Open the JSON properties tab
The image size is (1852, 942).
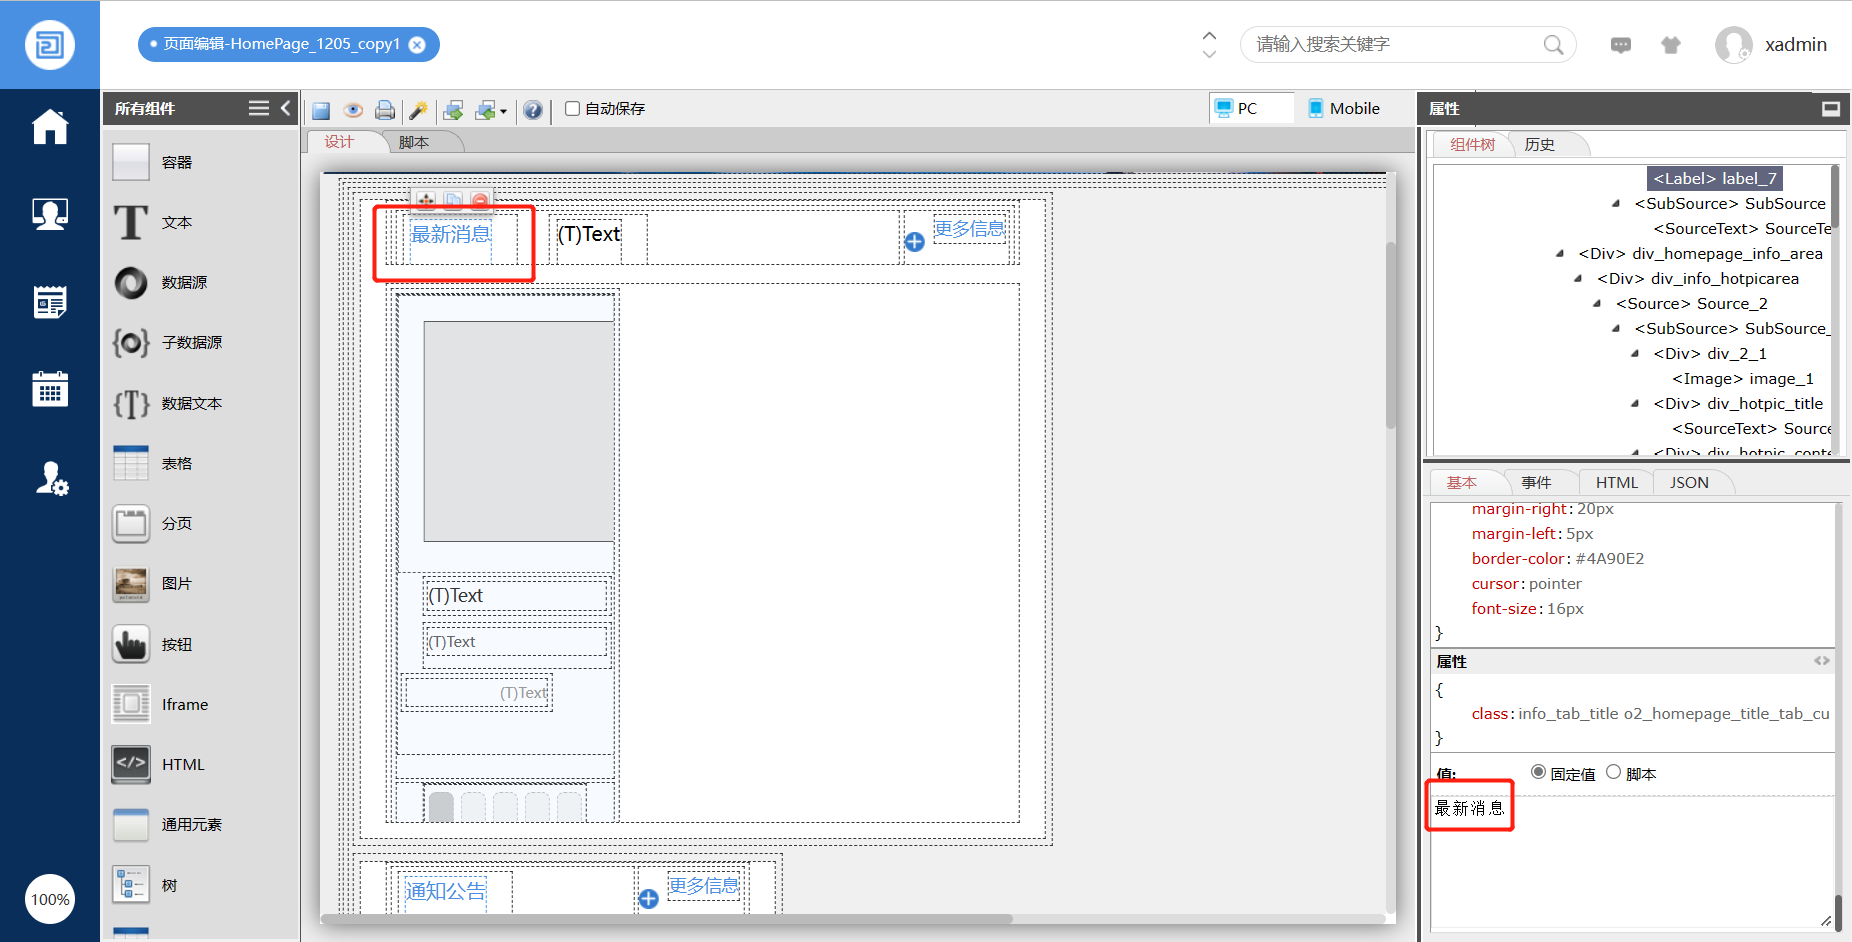point(1689,483)
